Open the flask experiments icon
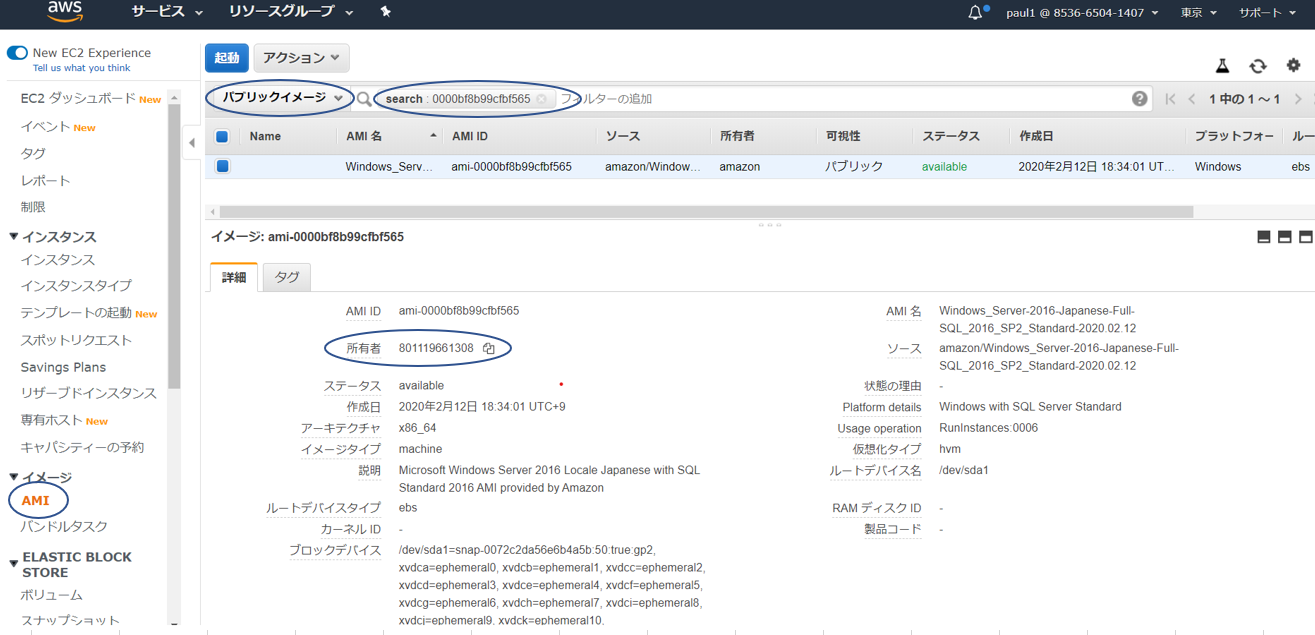Viewport: 1315px width, 635px height. point(1222,66)
